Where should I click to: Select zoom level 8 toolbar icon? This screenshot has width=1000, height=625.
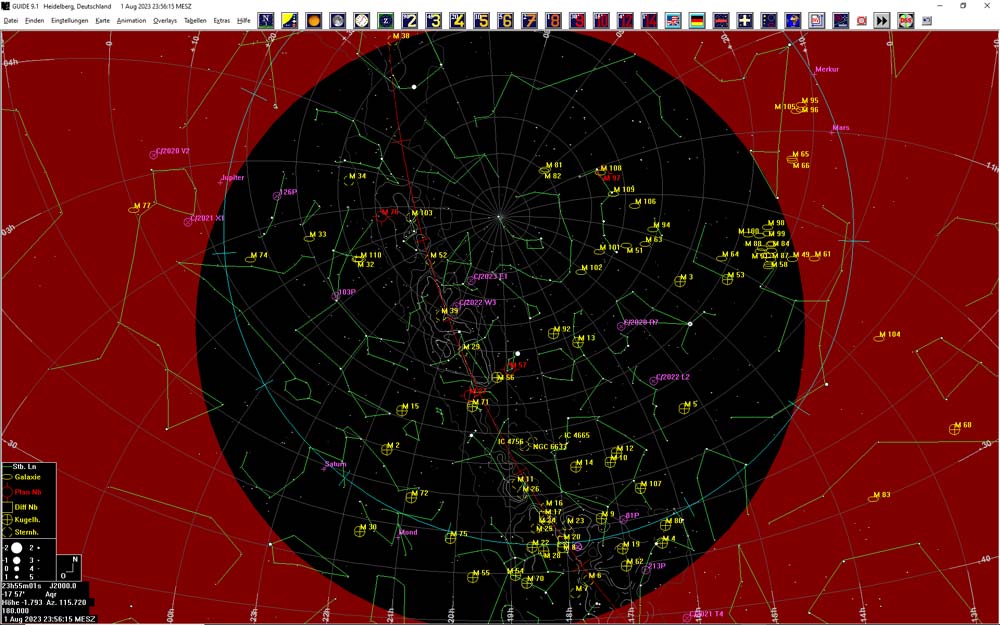[x=554, y=20]
